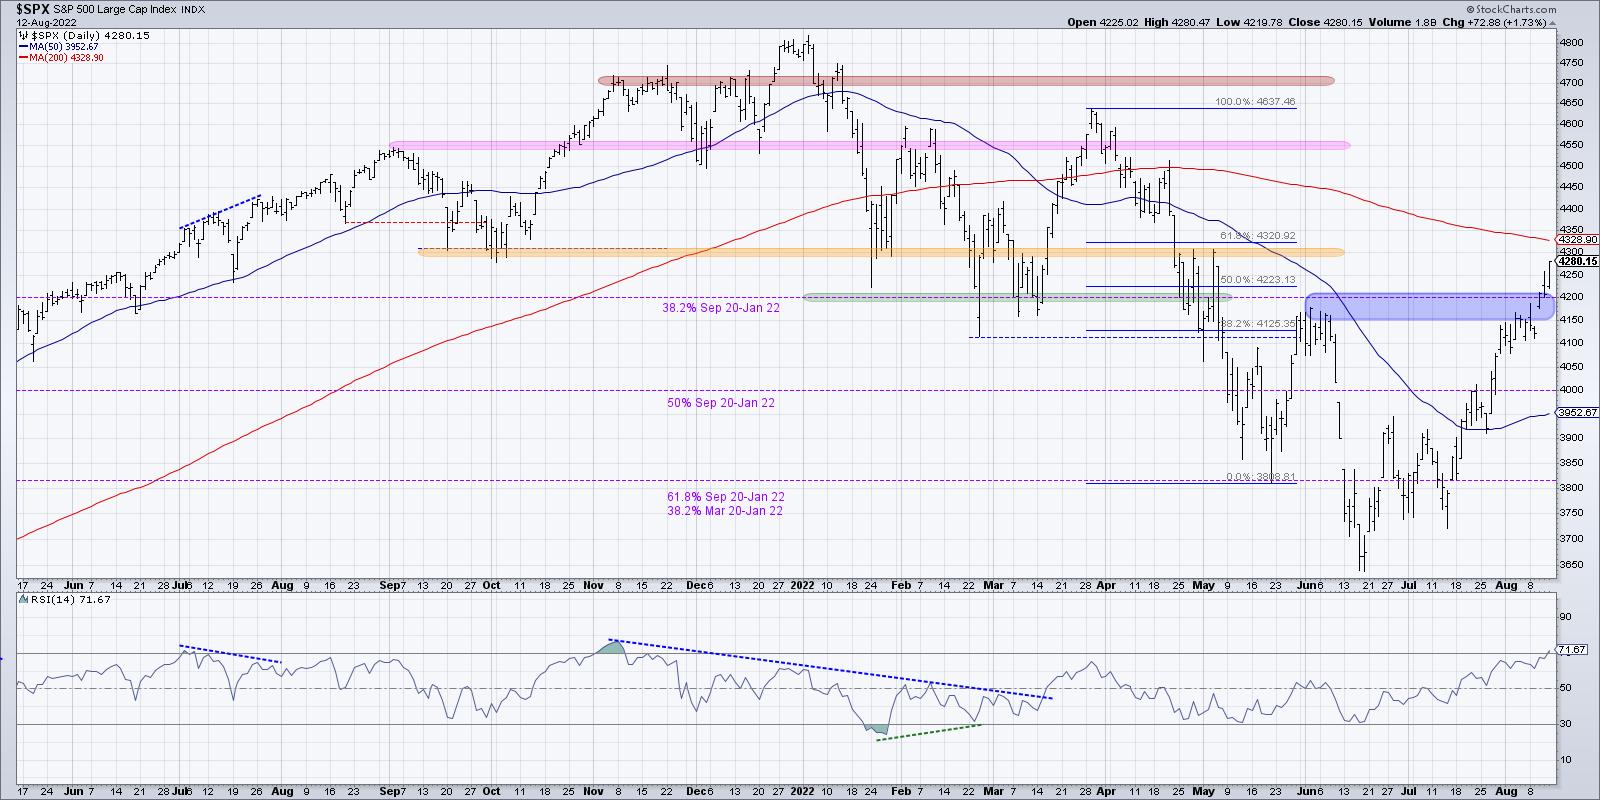The height and width of the screenshot is (800, 1600).
Task: Click the 3952.67 MA(50) price tag on axis
Action: (x=1574, y=413)
